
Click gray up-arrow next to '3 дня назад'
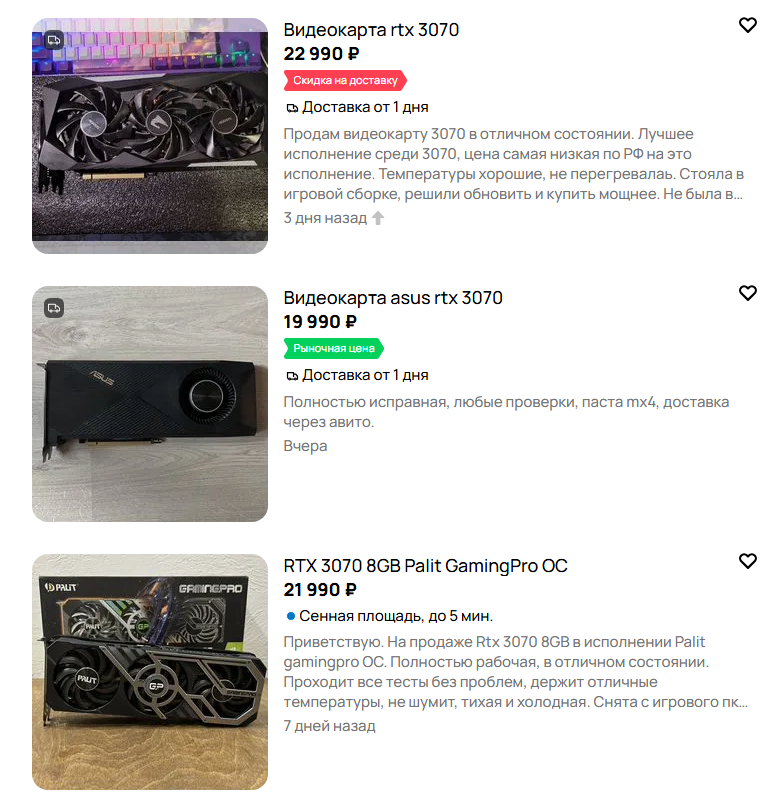[x=378, y=218]
